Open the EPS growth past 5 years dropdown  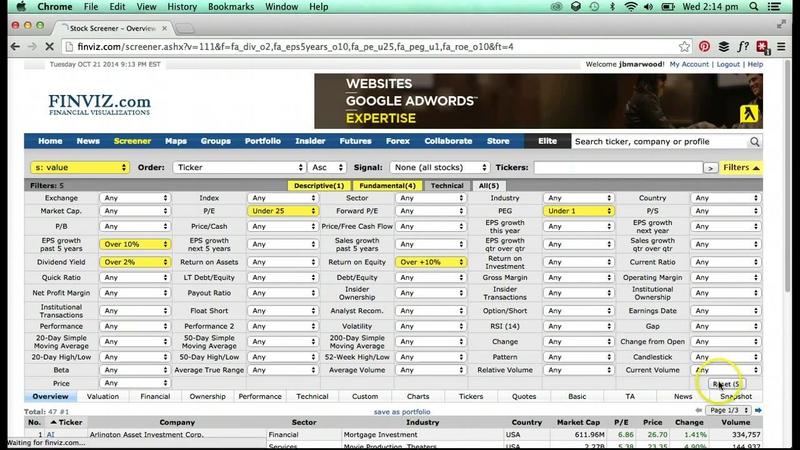(x=135, y=244)
